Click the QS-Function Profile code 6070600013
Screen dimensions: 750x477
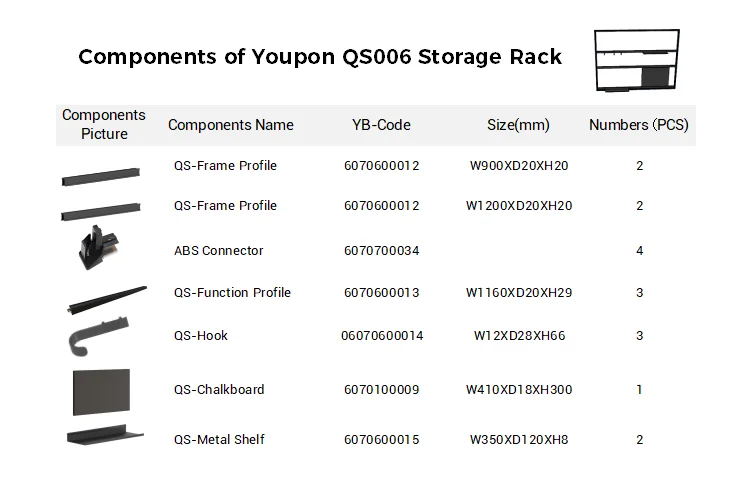tap(381, 292)
